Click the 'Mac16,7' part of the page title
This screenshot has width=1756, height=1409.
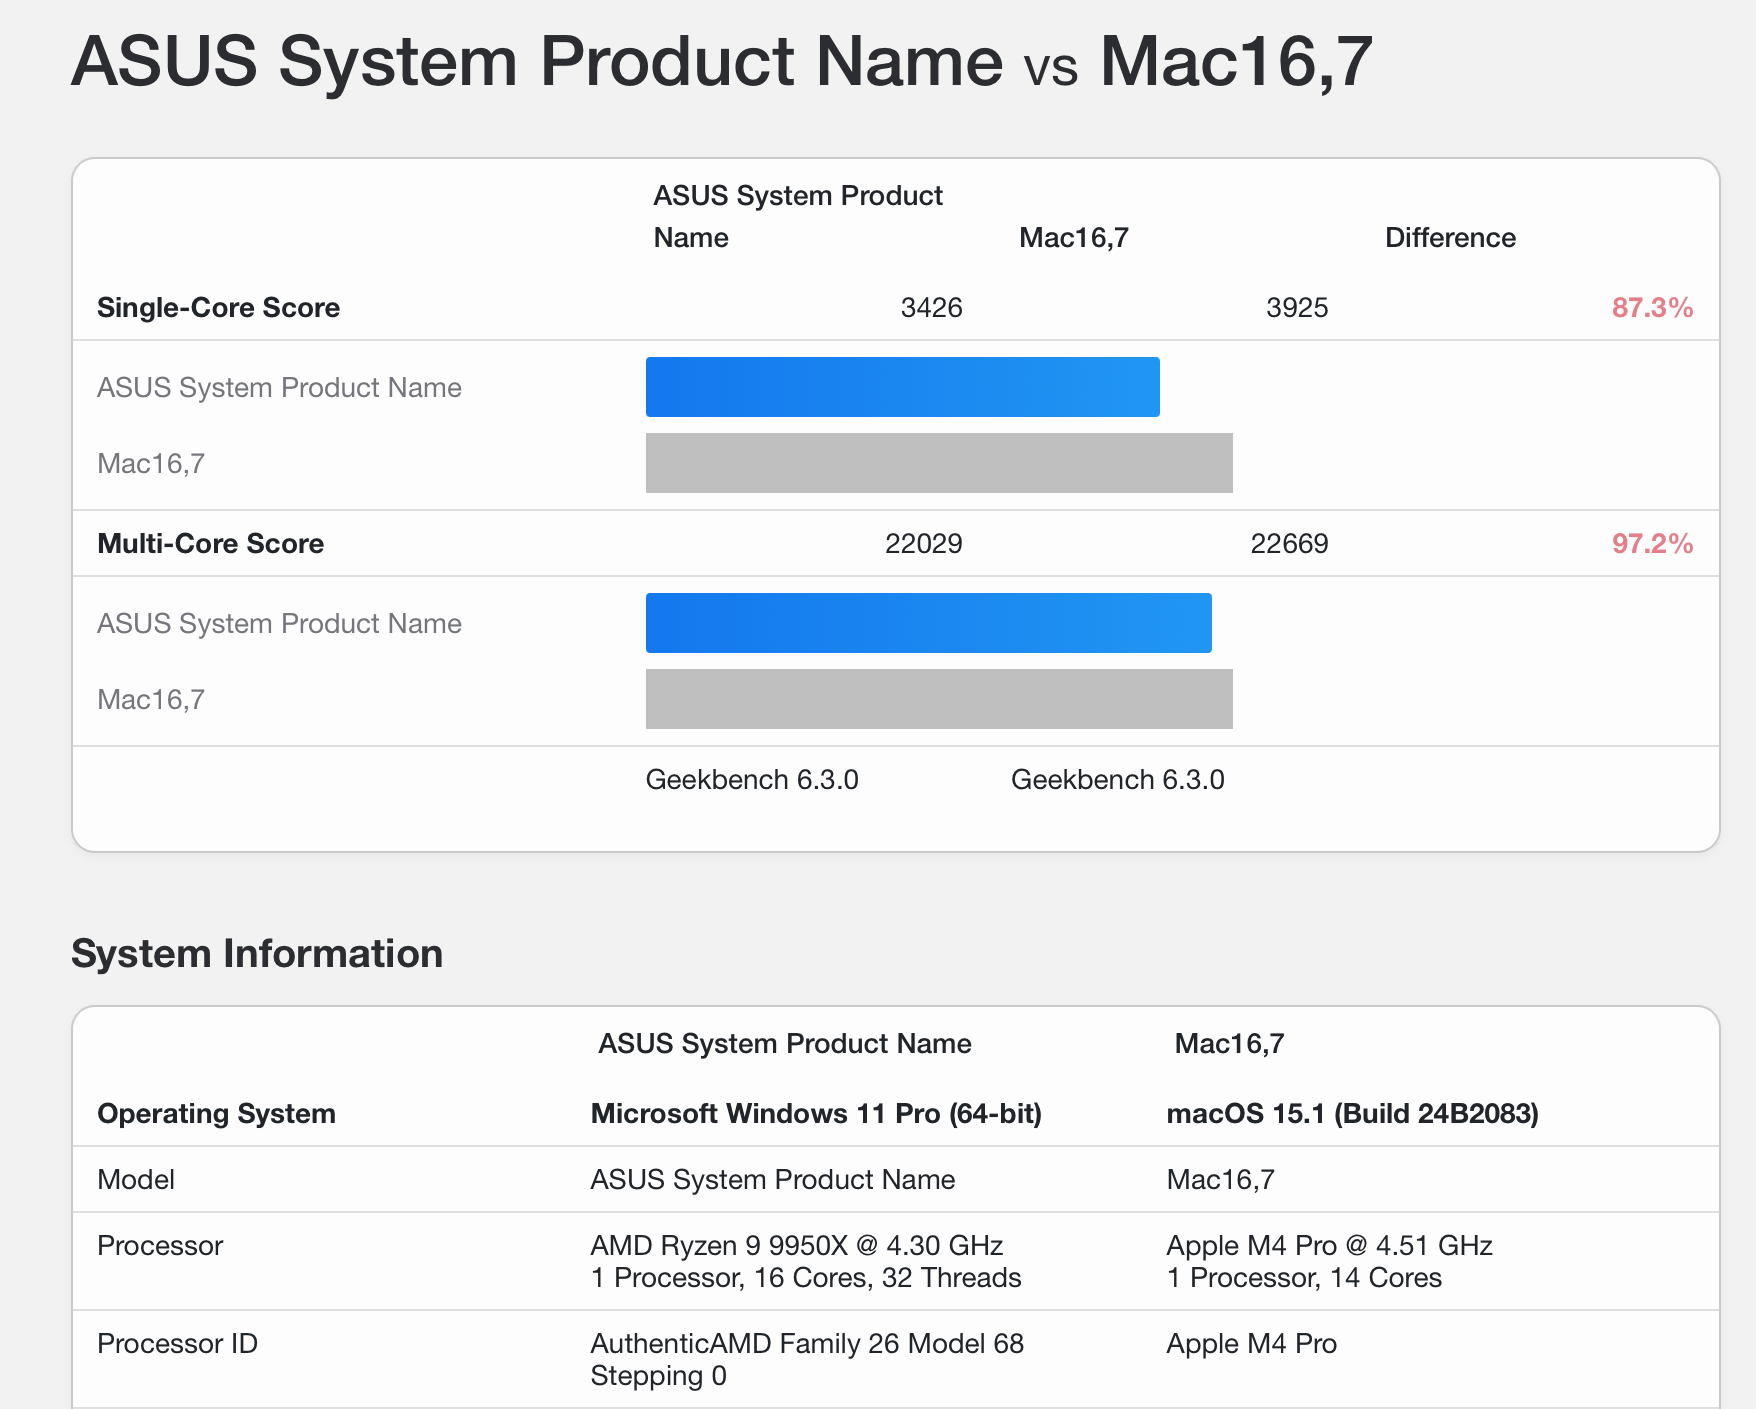pyautogui.click(x=1237, y=62)
